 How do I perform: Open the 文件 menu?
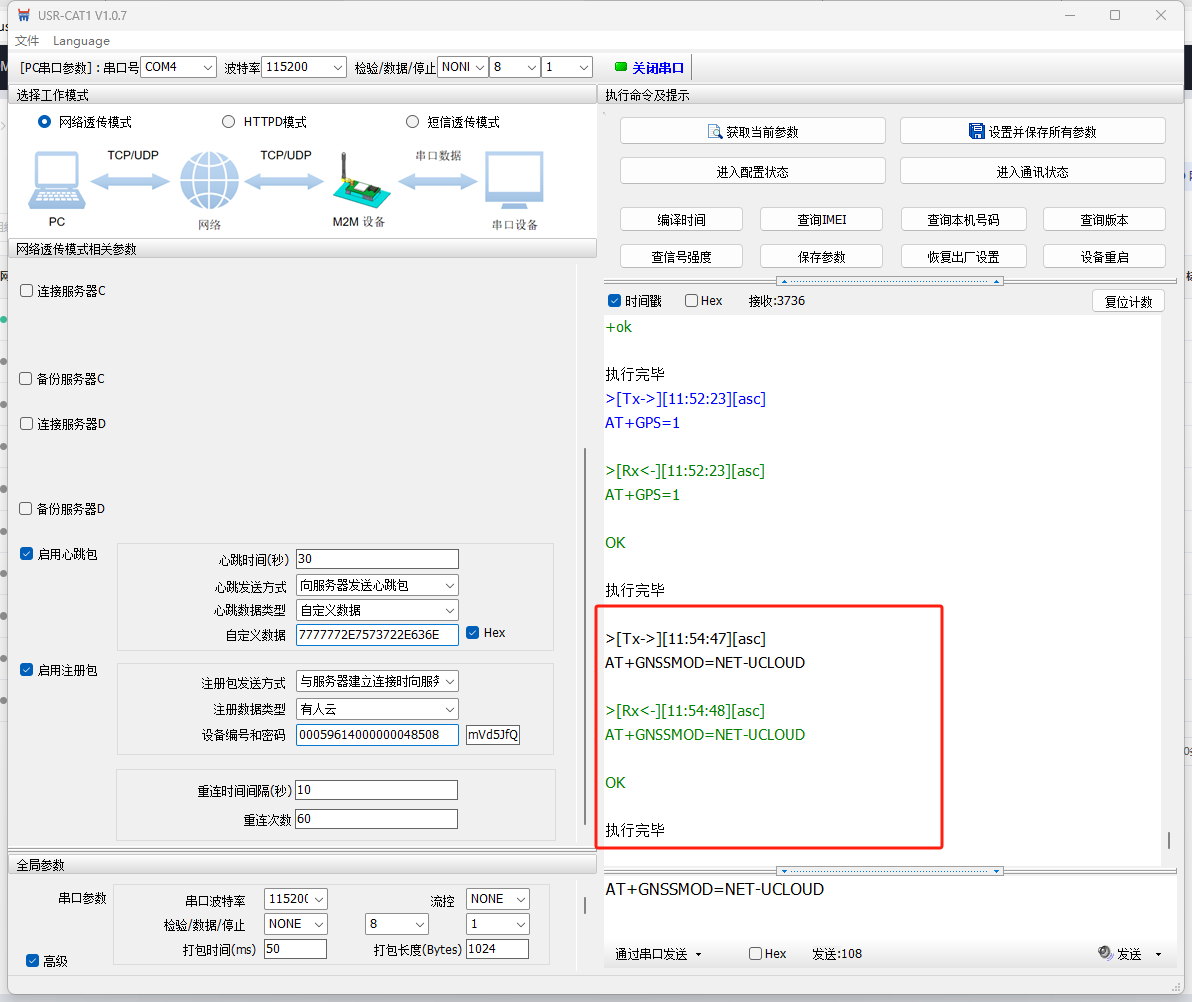click(27, 41)
